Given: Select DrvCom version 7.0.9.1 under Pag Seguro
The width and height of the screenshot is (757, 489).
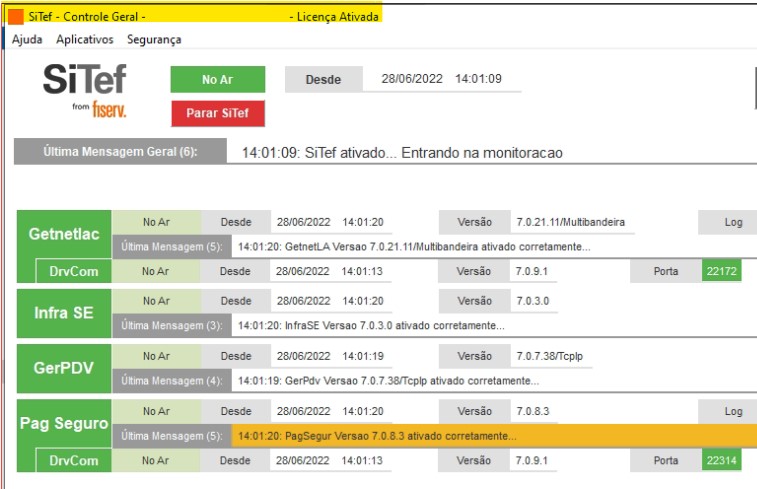Looking at the screenshot, I should point(532,461).
